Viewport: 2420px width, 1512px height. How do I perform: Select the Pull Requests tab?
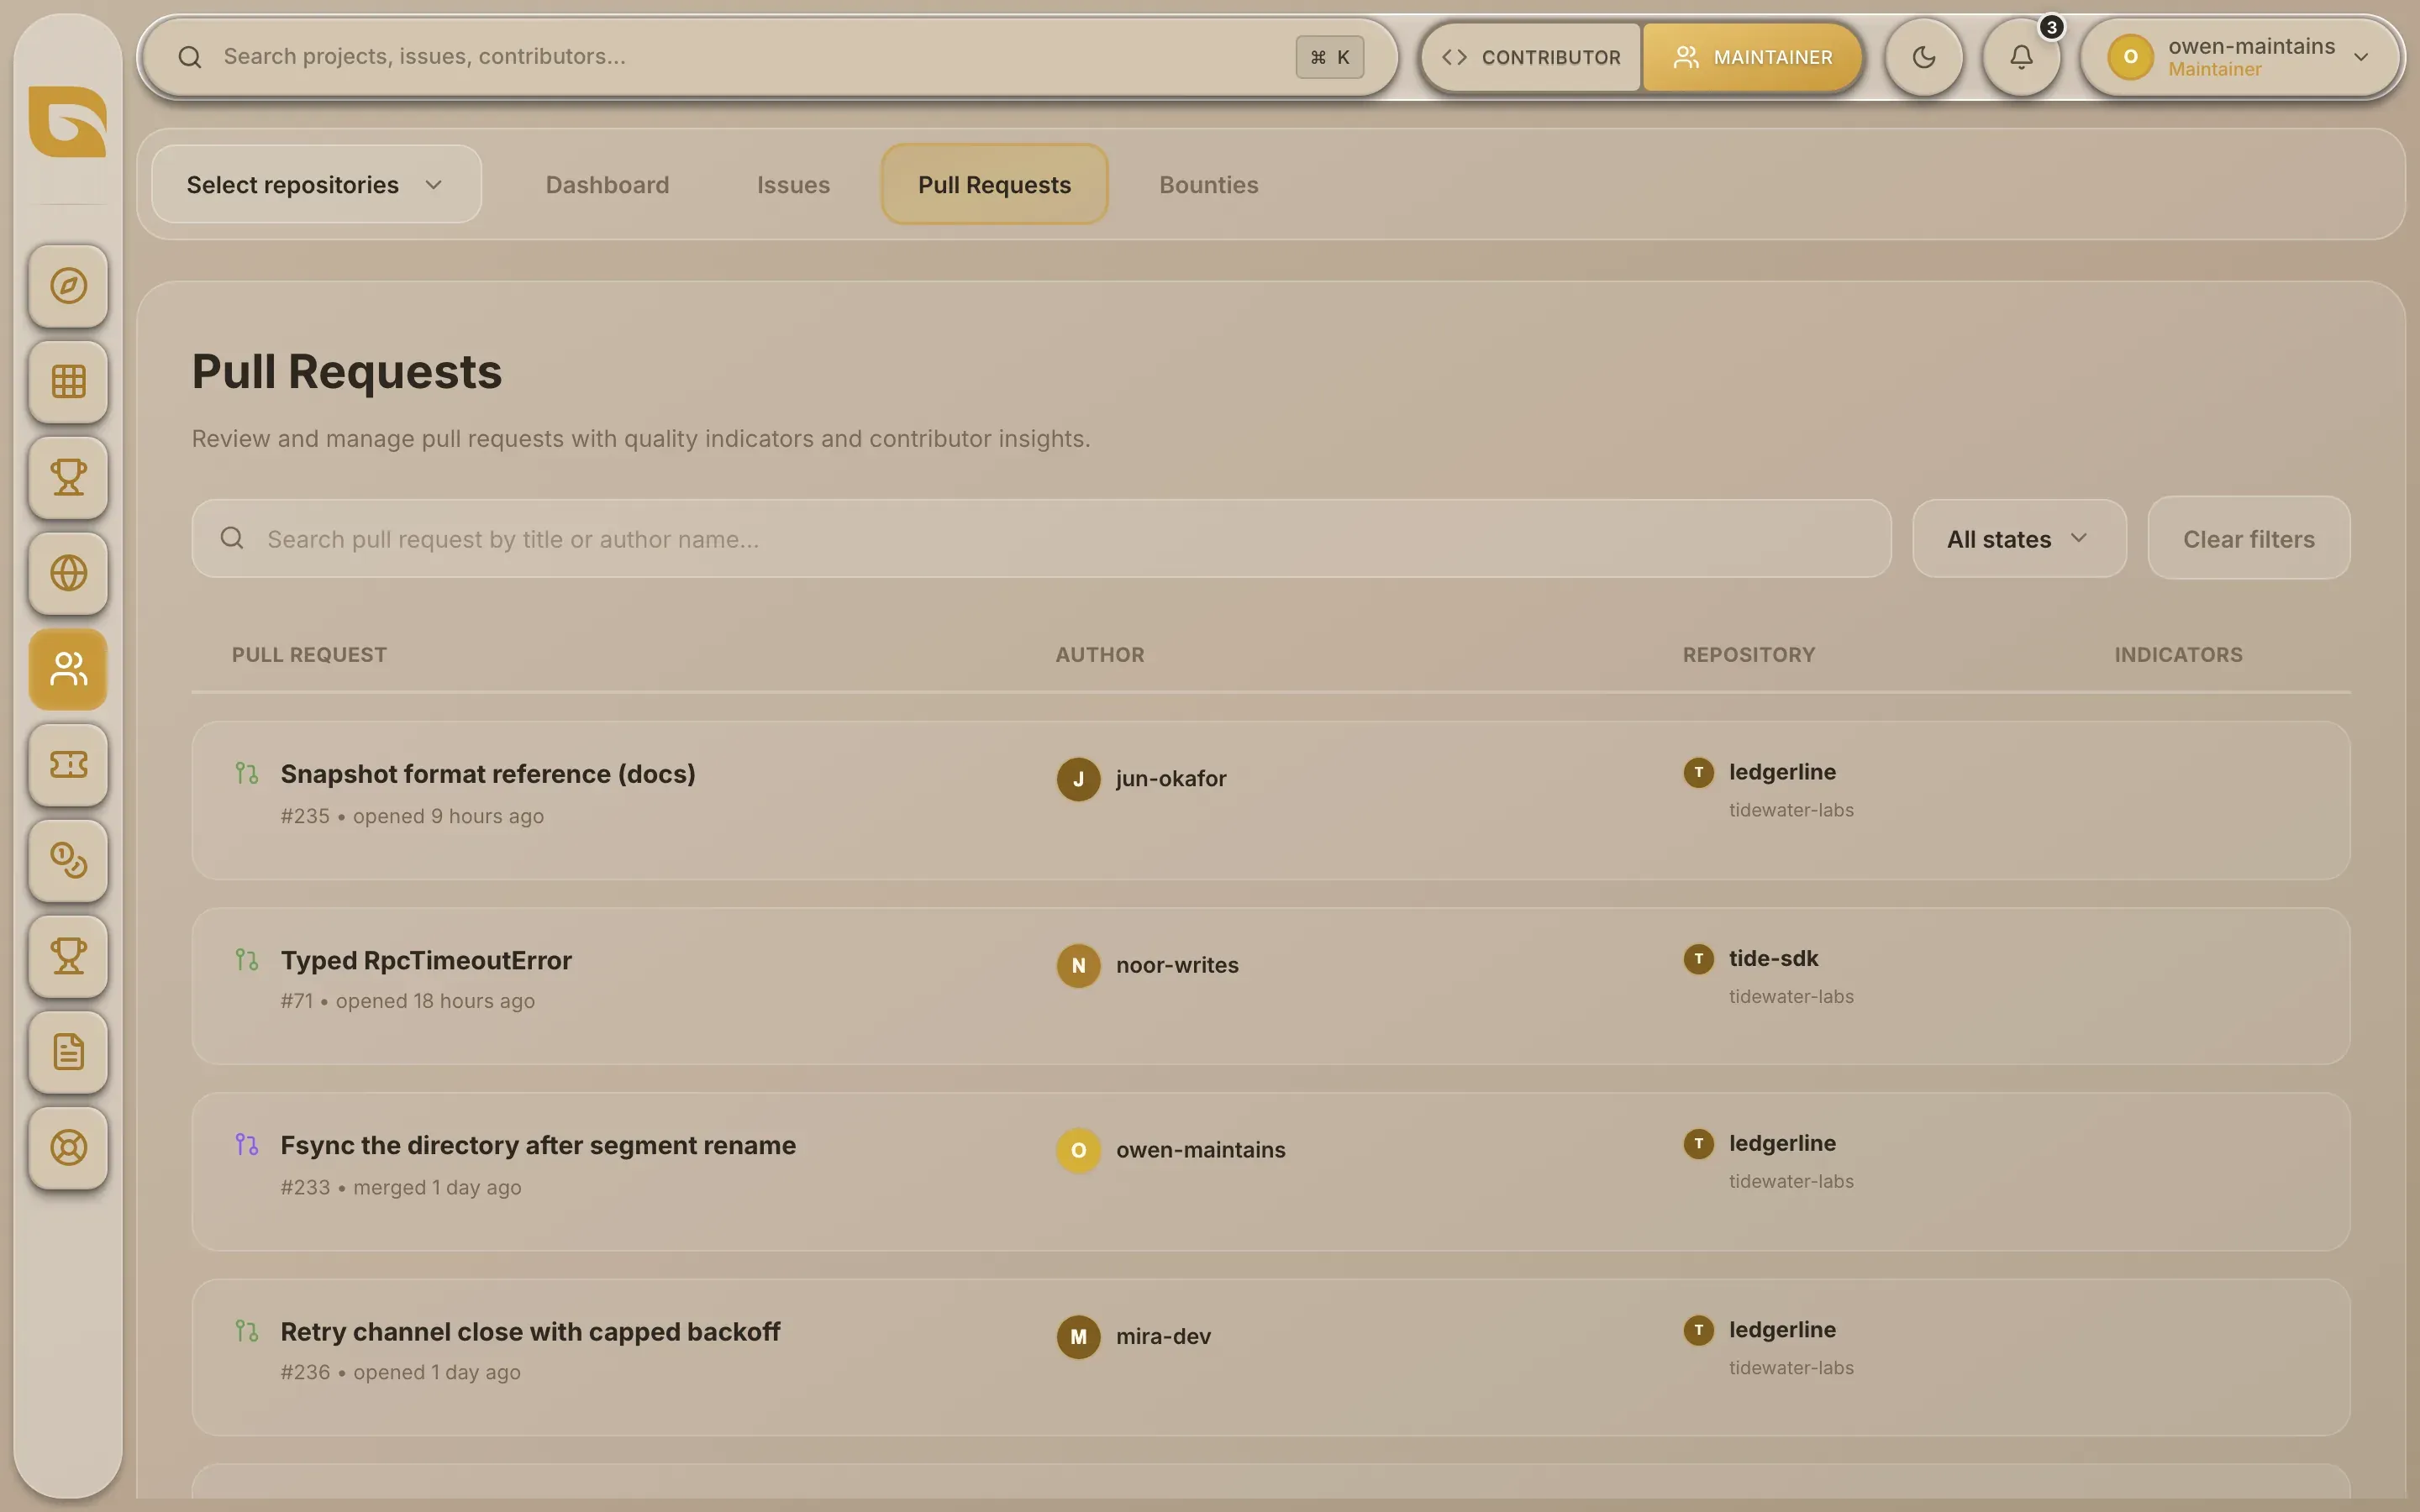[994, 184]
